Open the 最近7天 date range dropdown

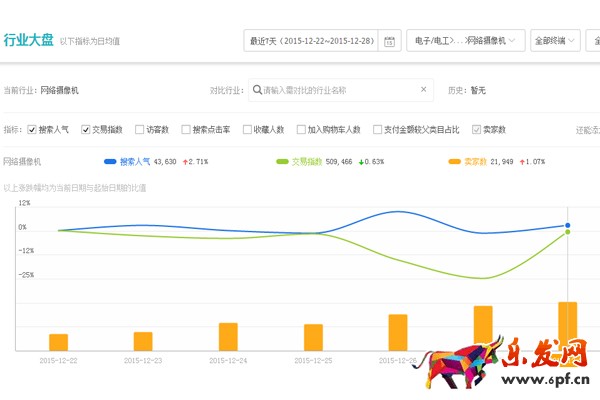click(x=312, y=41)
